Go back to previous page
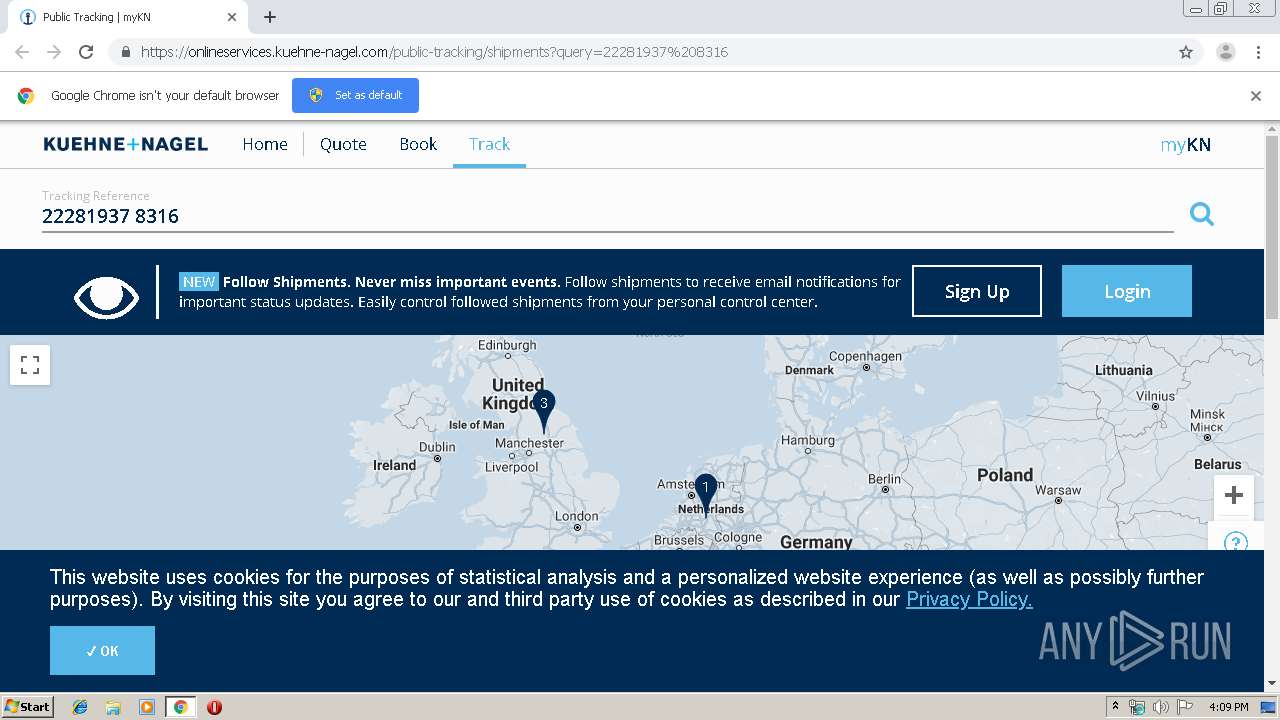Screen dimensions: 1280x720 tap(22, 52)
